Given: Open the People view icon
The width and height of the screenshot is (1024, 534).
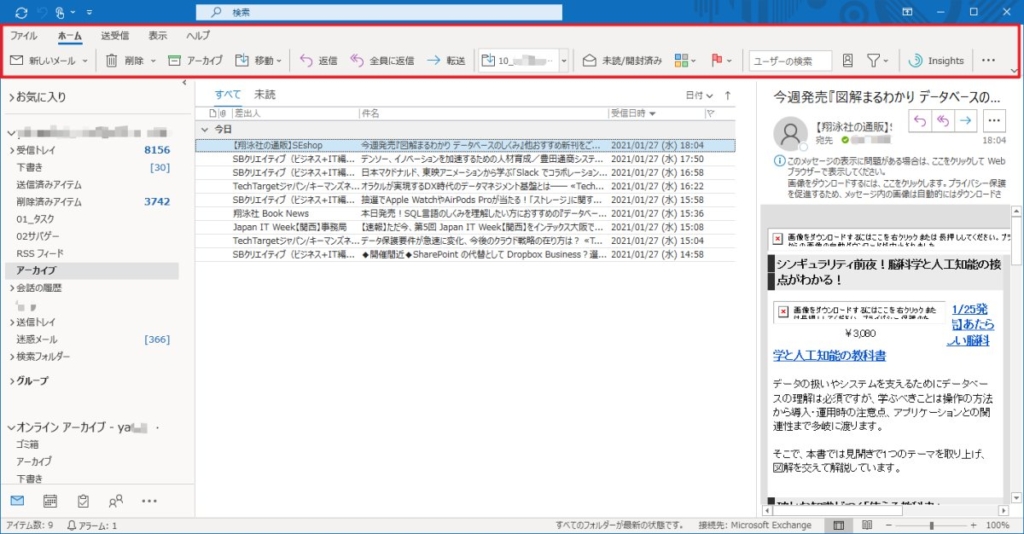Looking at the screenshot, I should (x=116, y=501).
